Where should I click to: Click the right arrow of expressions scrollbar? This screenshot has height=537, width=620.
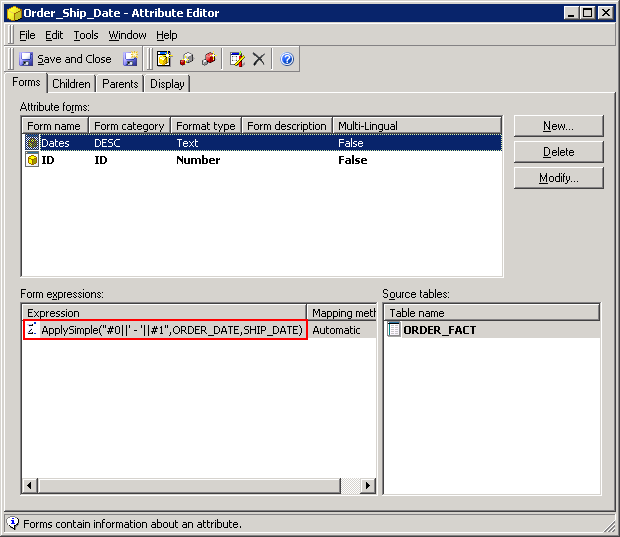point(368,485)
